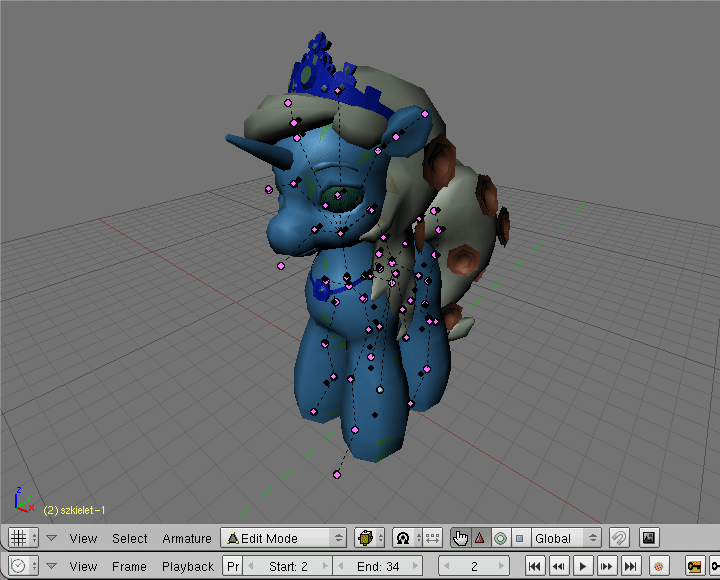Click the pivot point selector icon

pos(403,538)
